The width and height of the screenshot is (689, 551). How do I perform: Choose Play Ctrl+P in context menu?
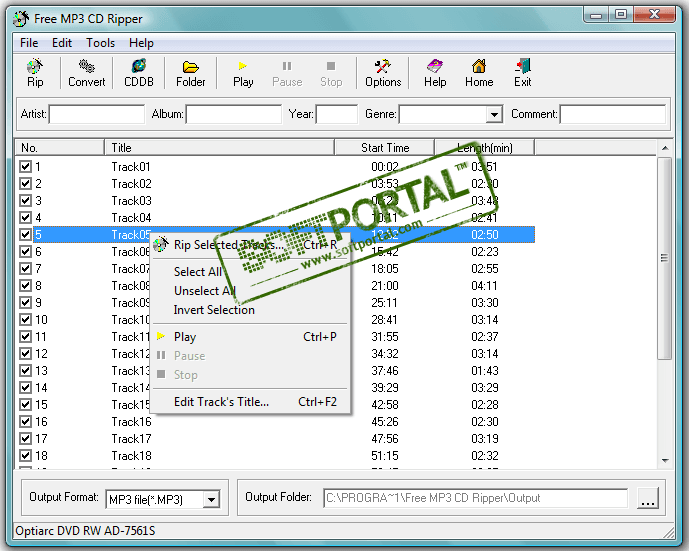click(x=250, y=337)
